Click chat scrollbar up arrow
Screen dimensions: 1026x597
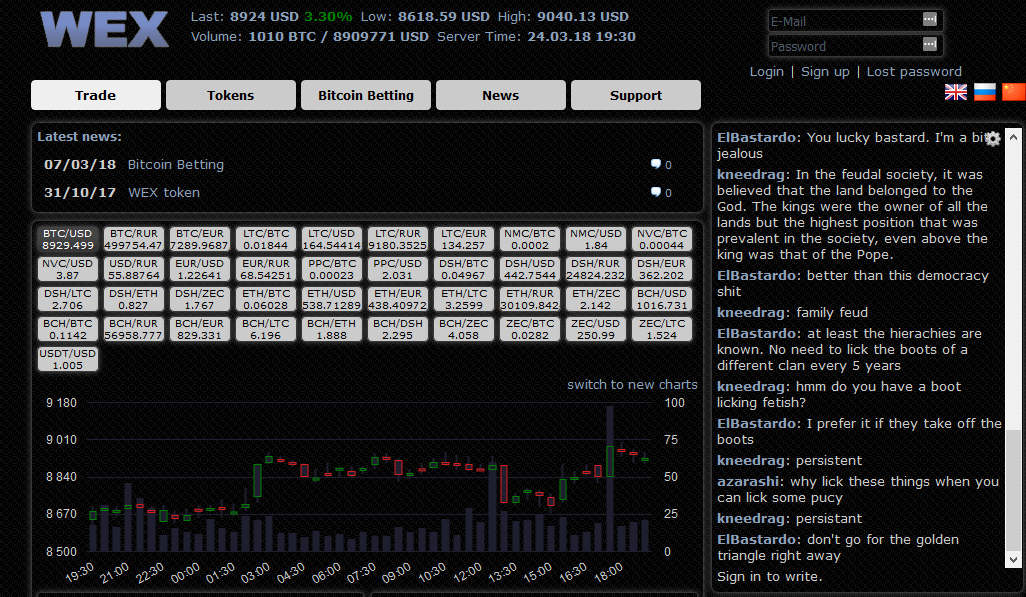coord(1013,137)
